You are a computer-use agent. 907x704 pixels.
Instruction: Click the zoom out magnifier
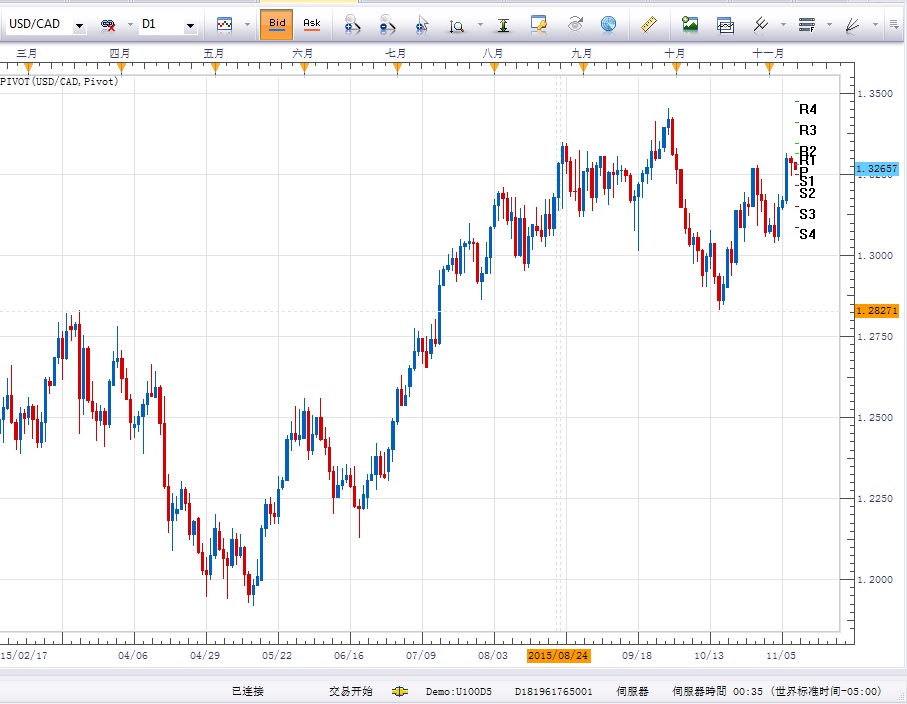pos(387,24)
